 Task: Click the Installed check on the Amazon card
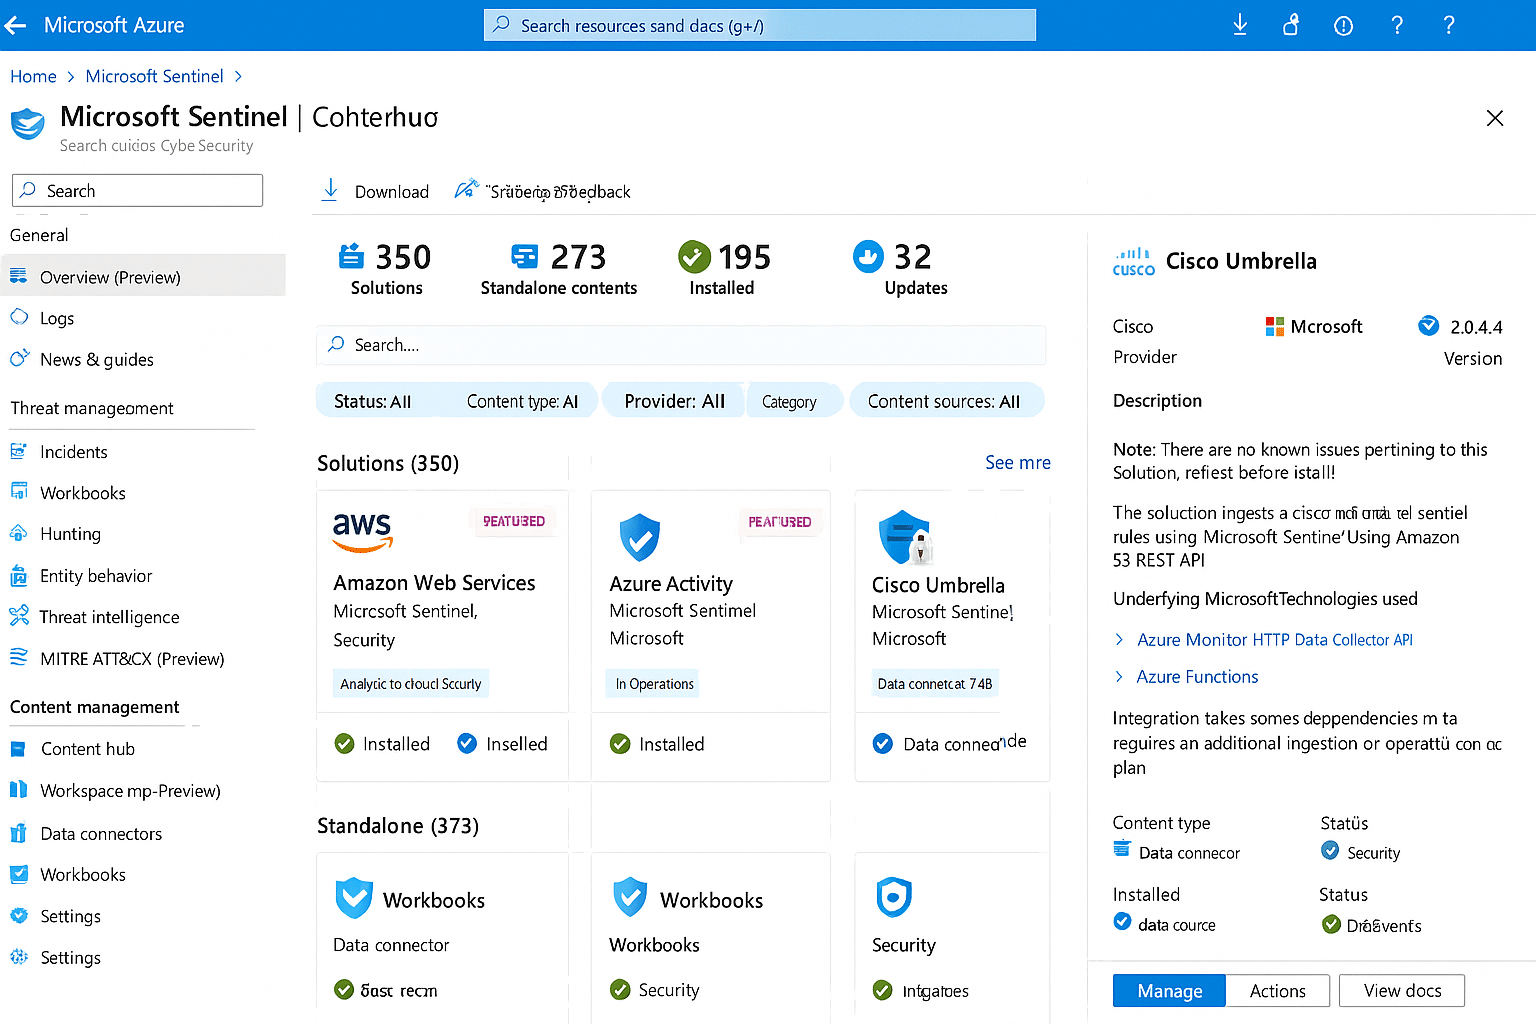click(344, 743)
